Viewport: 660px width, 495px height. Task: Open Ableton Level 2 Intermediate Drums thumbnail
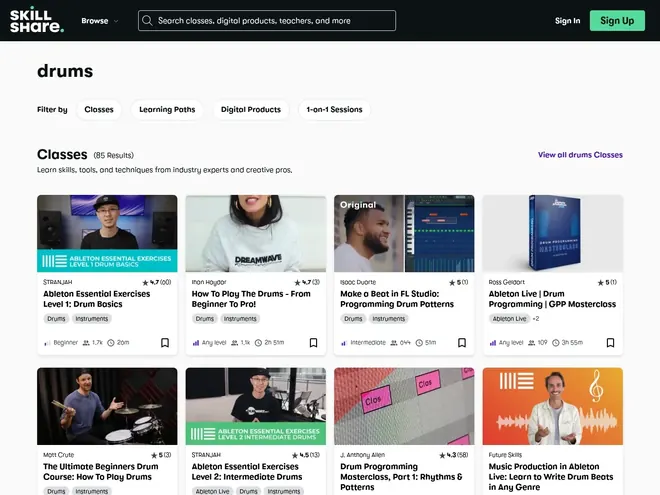point(255,406)
